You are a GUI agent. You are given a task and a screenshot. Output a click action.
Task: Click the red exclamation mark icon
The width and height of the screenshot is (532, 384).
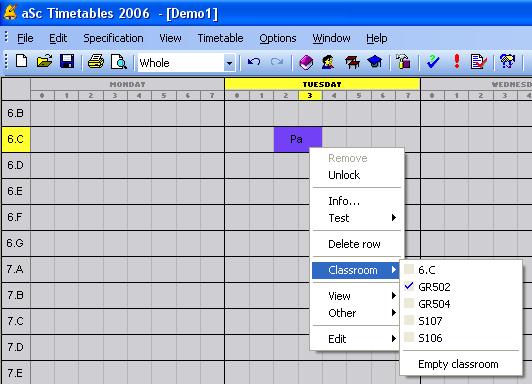(x=457, y=62)
